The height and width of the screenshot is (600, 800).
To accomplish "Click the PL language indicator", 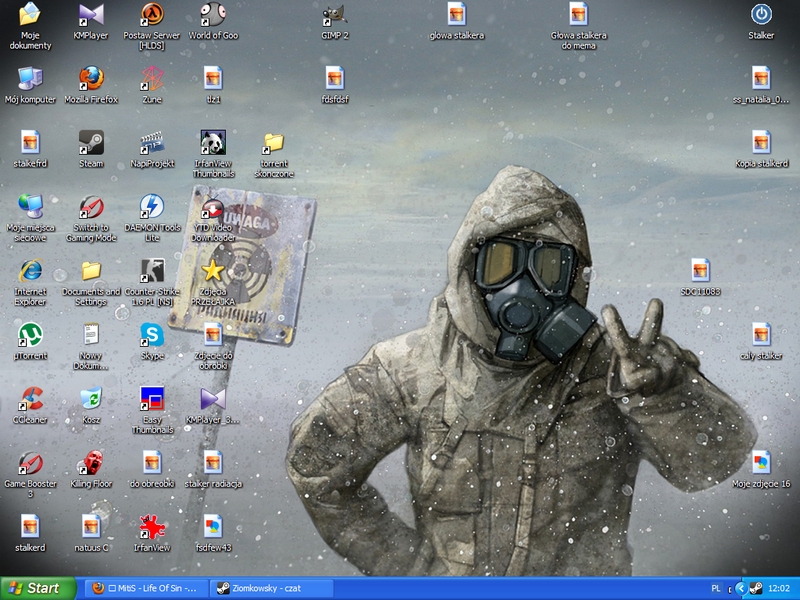I will click(x=716, y=589).
